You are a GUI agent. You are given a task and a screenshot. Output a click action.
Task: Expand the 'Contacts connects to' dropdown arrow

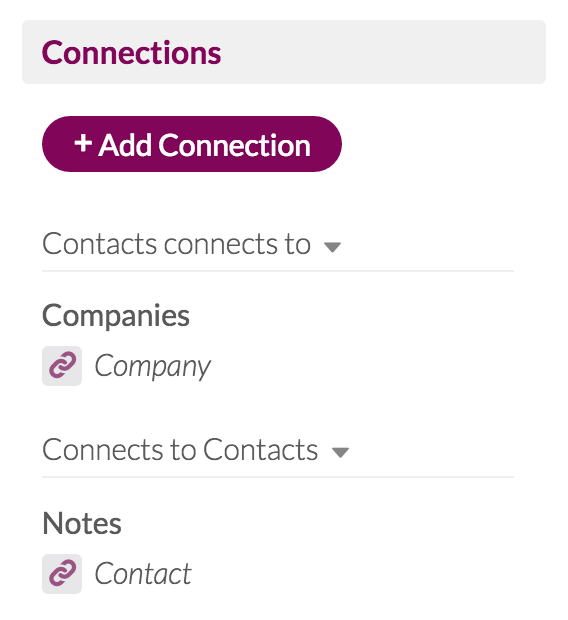tap(332, 247)
